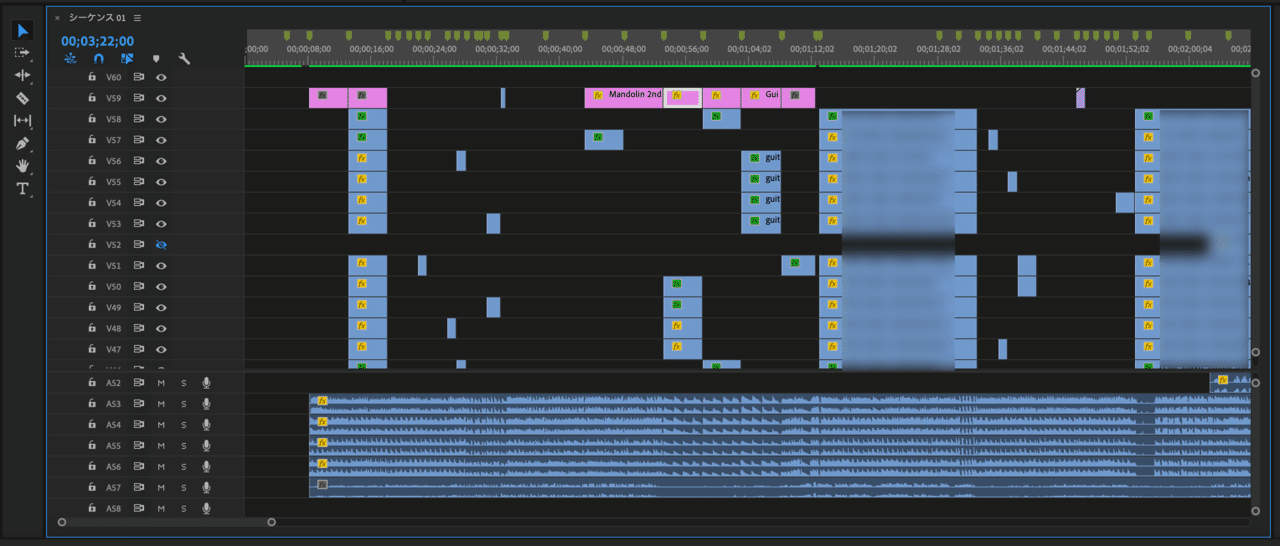Toggle sync lock on track V54

coord(139,203)
